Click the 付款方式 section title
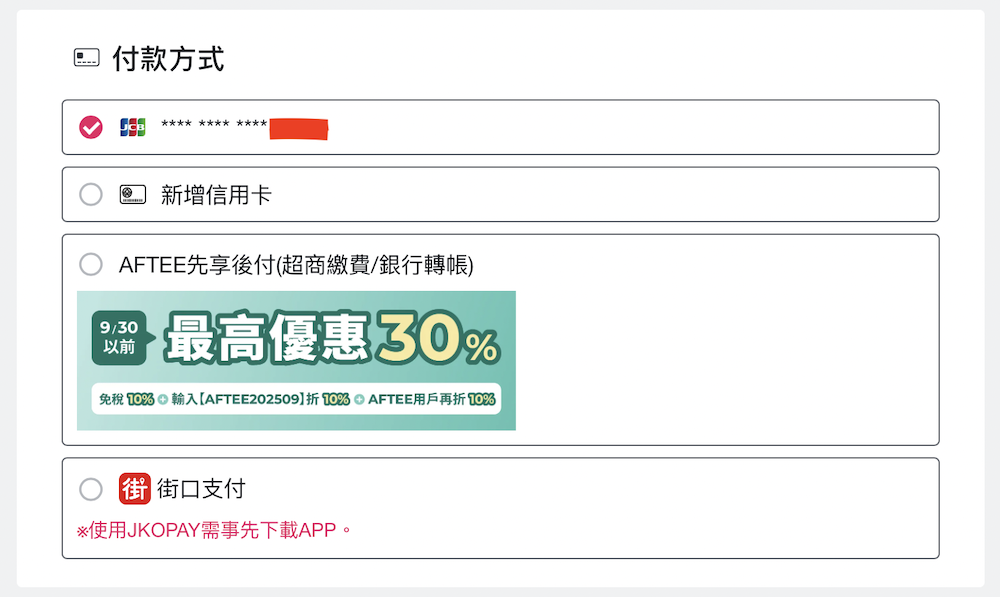 [170, 59]
